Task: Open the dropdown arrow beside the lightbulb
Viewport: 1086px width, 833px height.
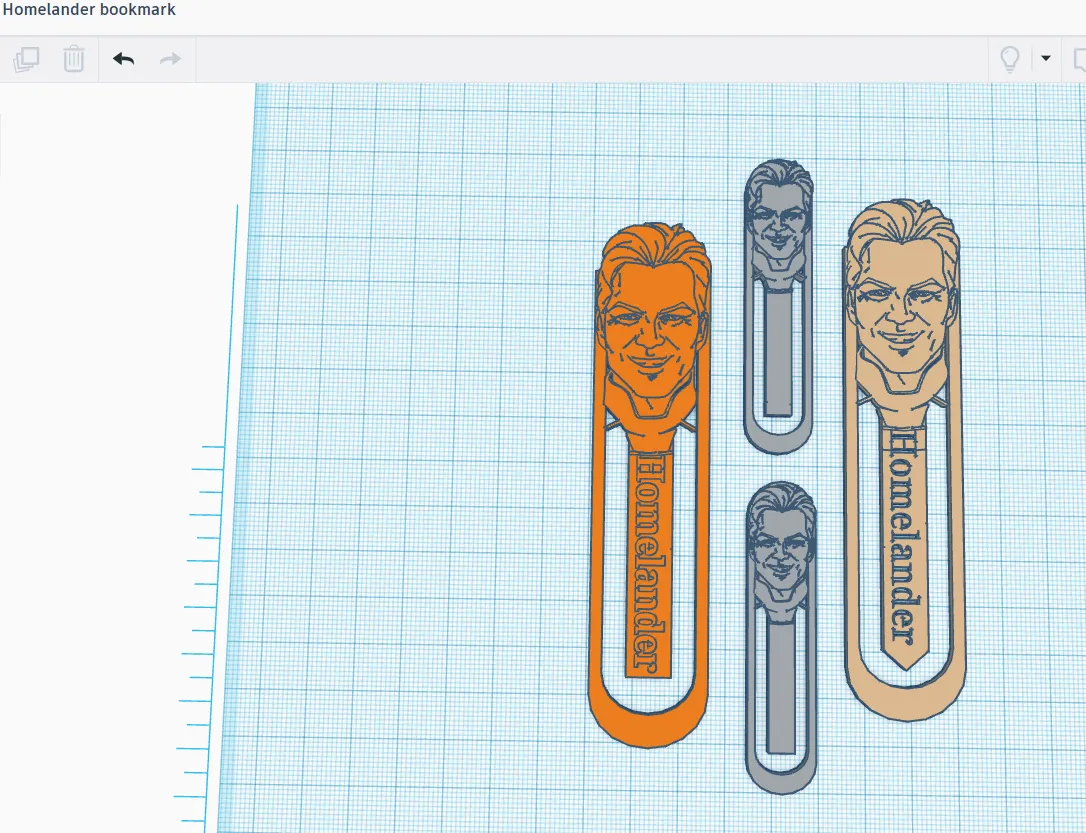Action: (1046, 58)
